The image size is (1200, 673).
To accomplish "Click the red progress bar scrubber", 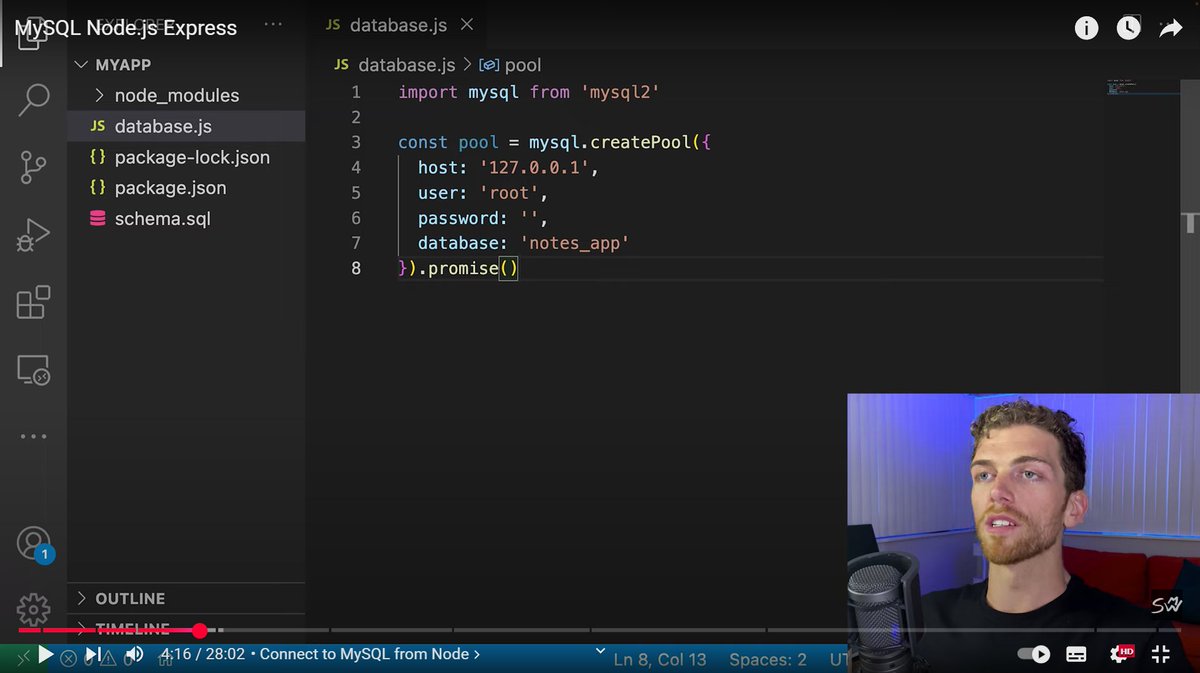I will 199,630.
